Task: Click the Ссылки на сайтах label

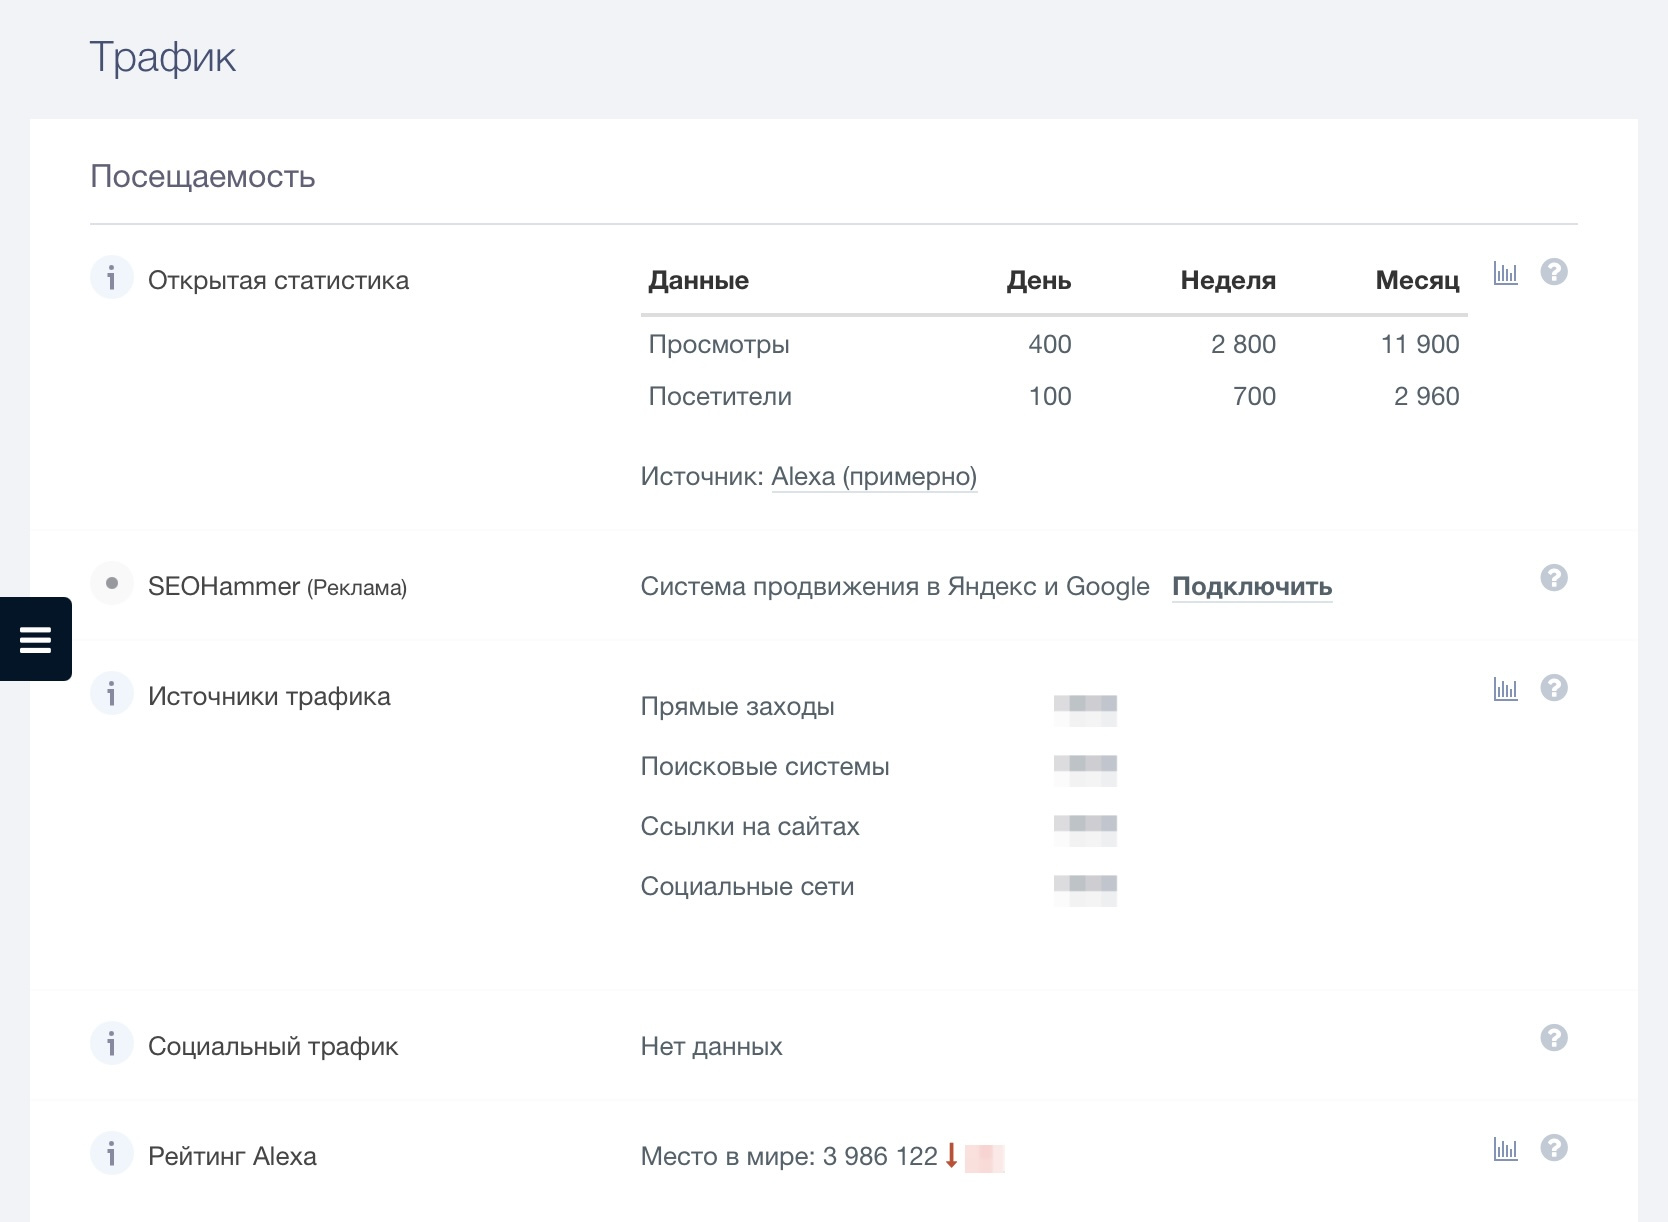Action: pos(750,826)
